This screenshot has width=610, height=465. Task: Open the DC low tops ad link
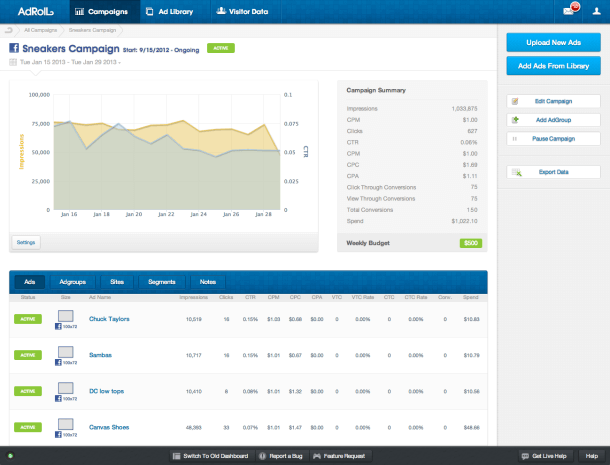pos(107,391)
